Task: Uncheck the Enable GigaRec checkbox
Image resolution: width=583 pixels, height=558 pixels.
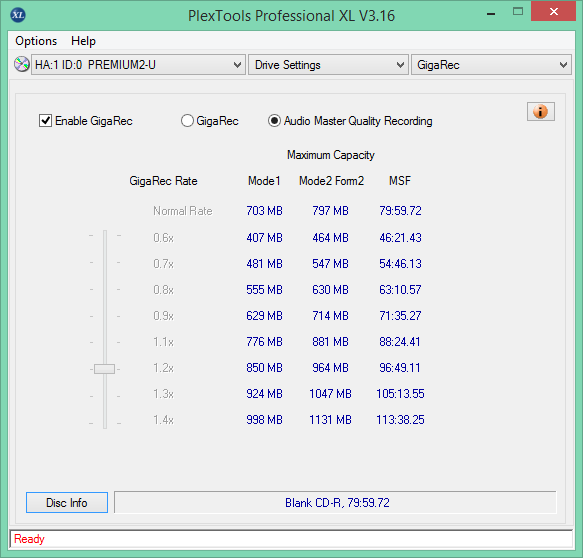Action: click(45, 121)
